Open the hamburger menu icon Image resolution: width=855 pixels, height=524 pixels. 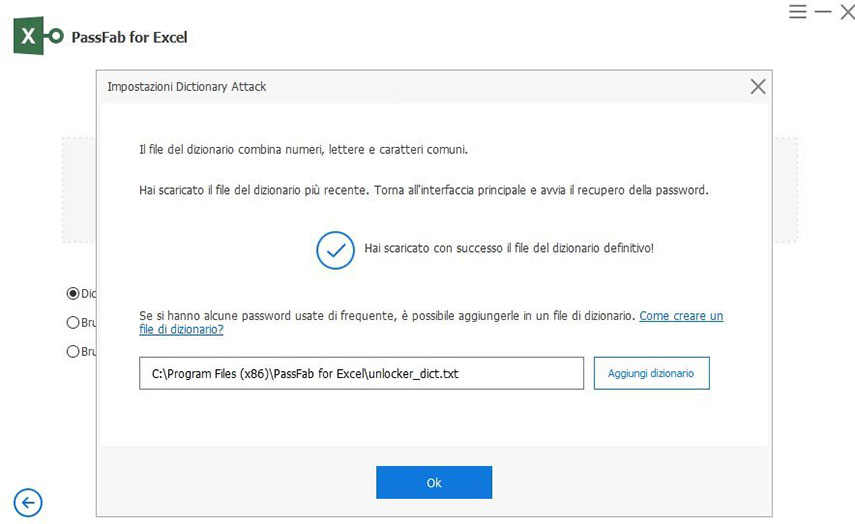pyautogui.click(x=798, y=12)
